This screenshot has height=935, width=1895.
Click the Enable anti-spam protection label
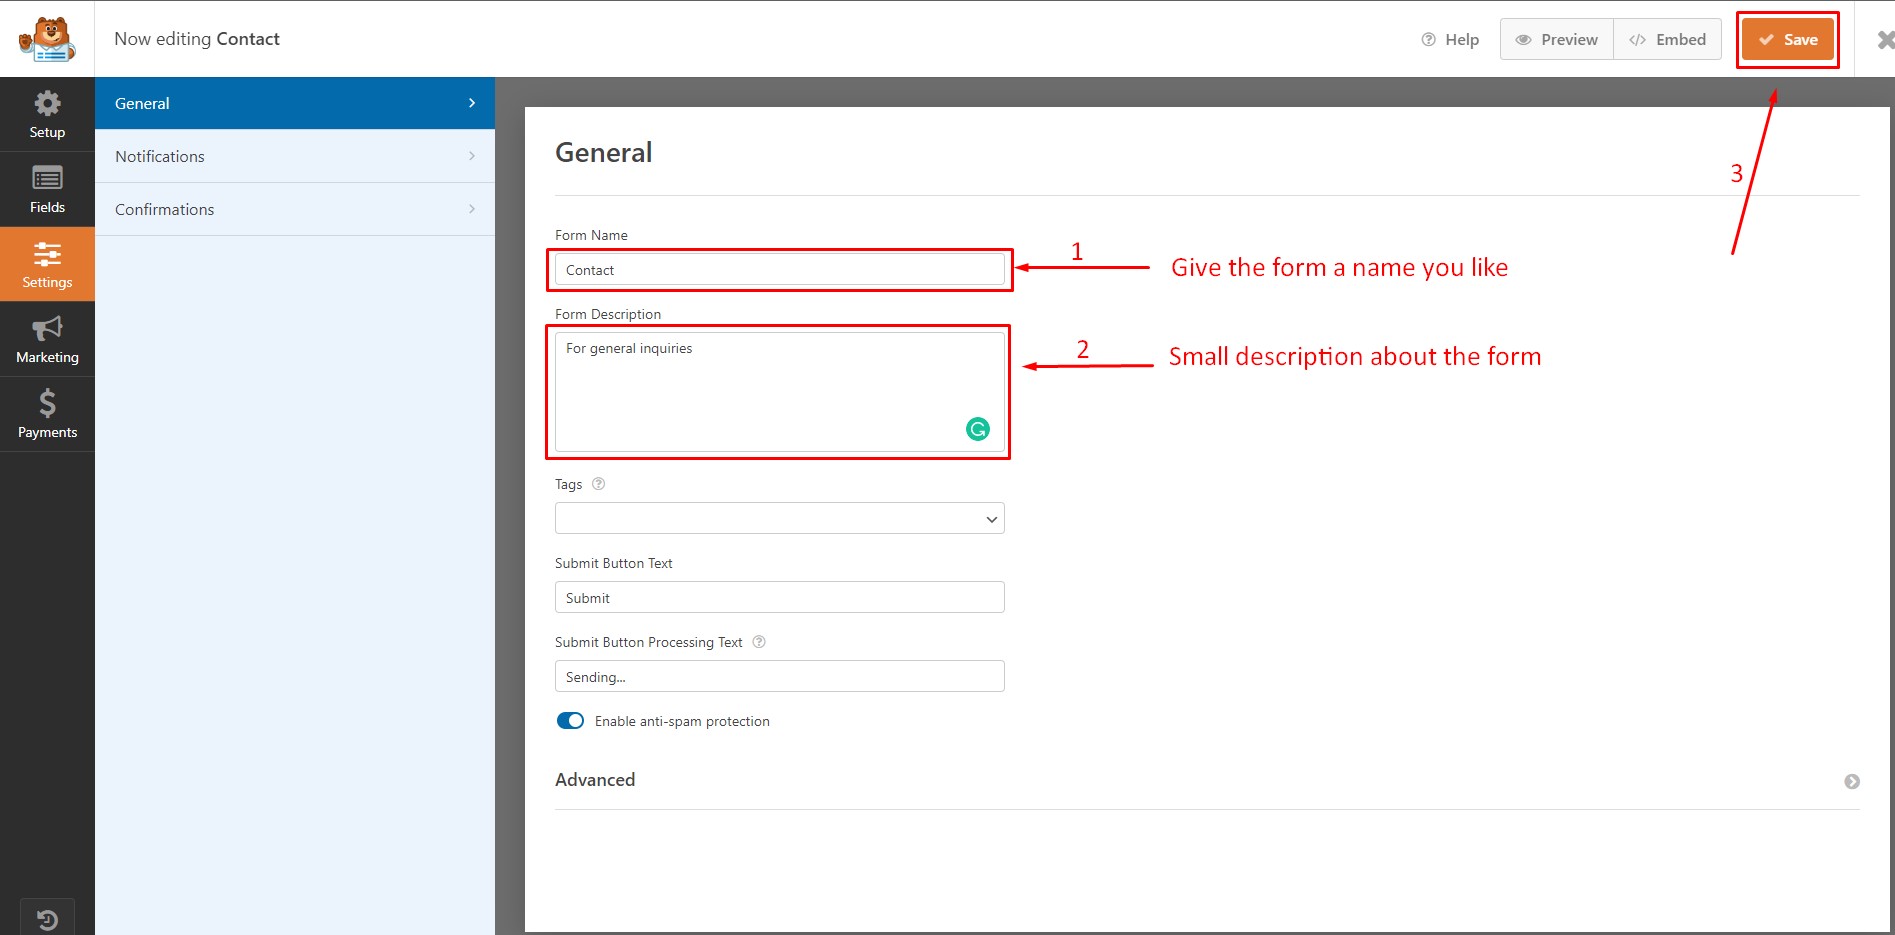682,721
